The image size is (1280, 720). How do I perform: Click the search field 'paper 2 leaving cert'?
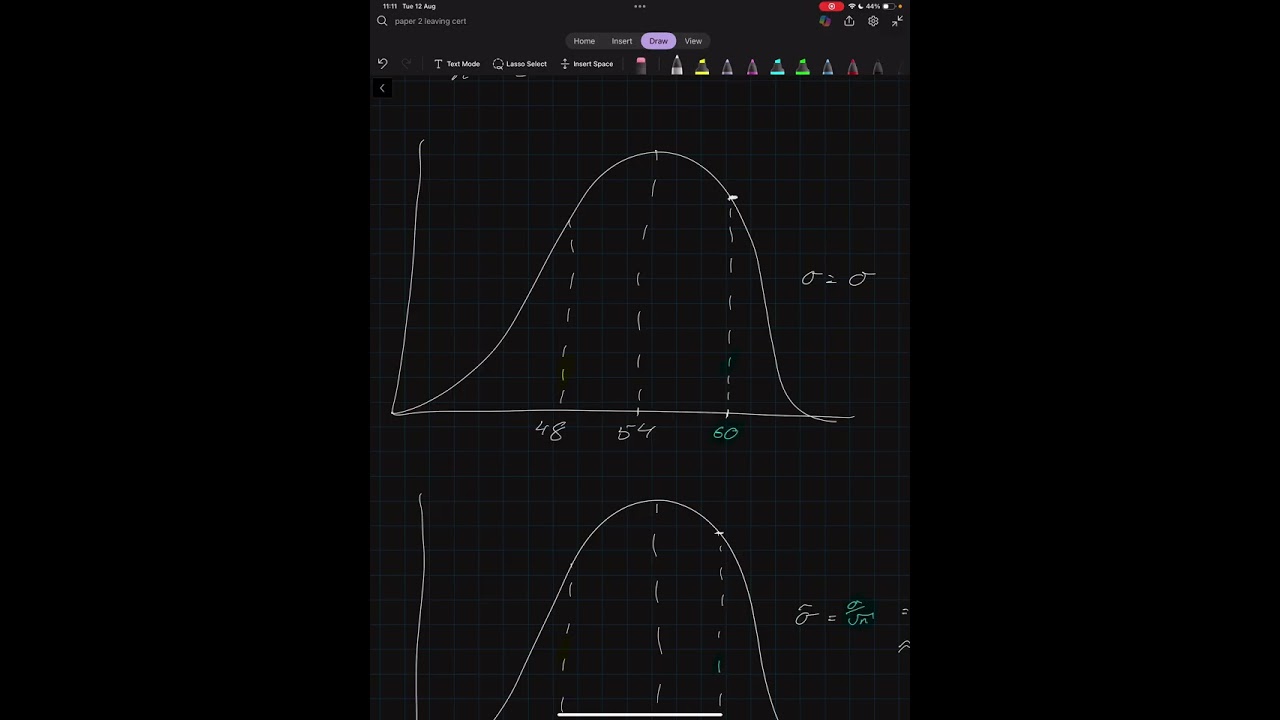pyautogui.click(x=430, y=21)
